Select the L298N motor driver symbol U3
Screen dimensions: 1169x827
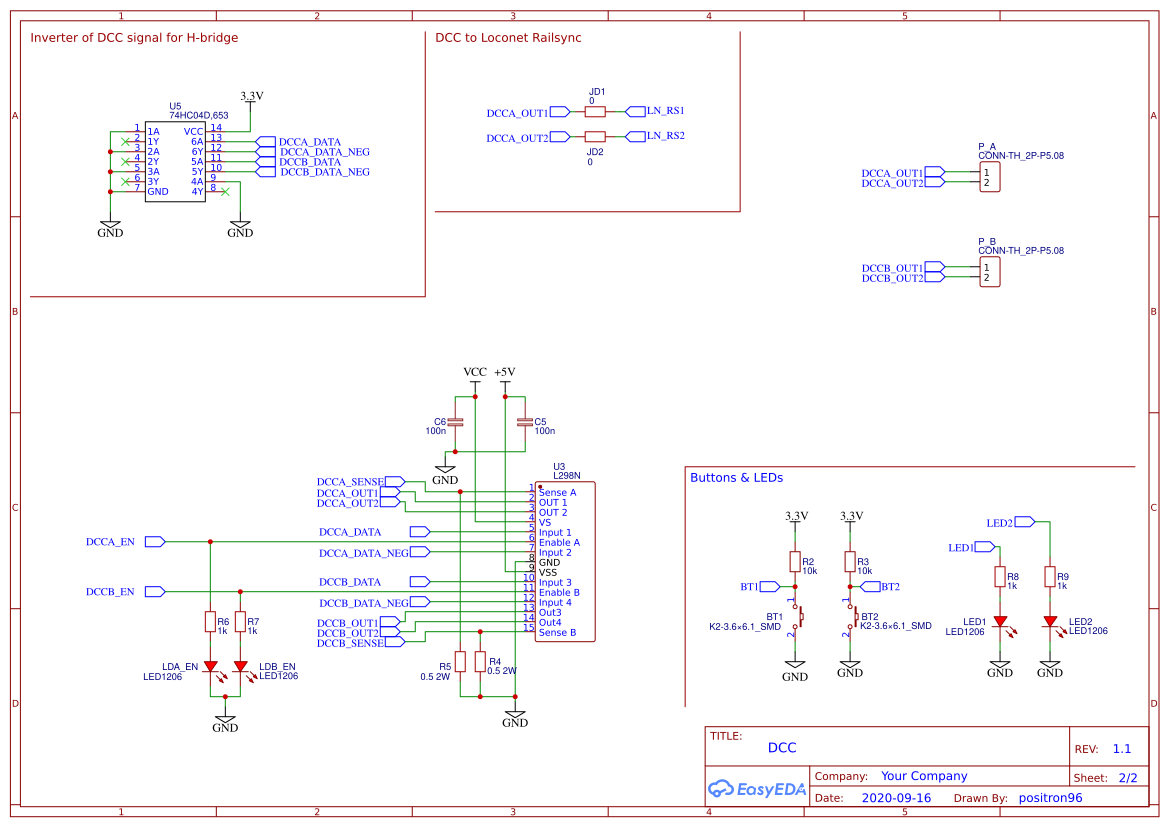pyautogui.click(x=565, y=560)
